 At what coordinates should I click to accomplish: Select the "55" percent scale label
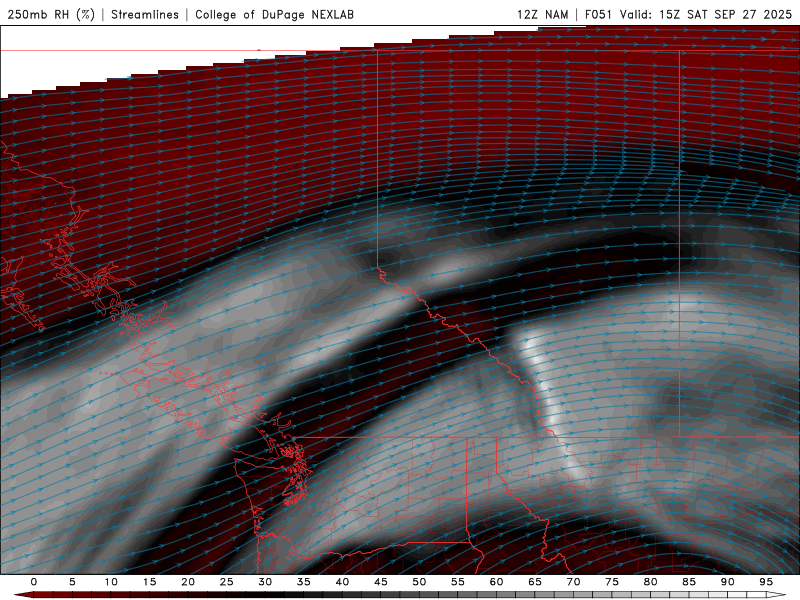458,582
